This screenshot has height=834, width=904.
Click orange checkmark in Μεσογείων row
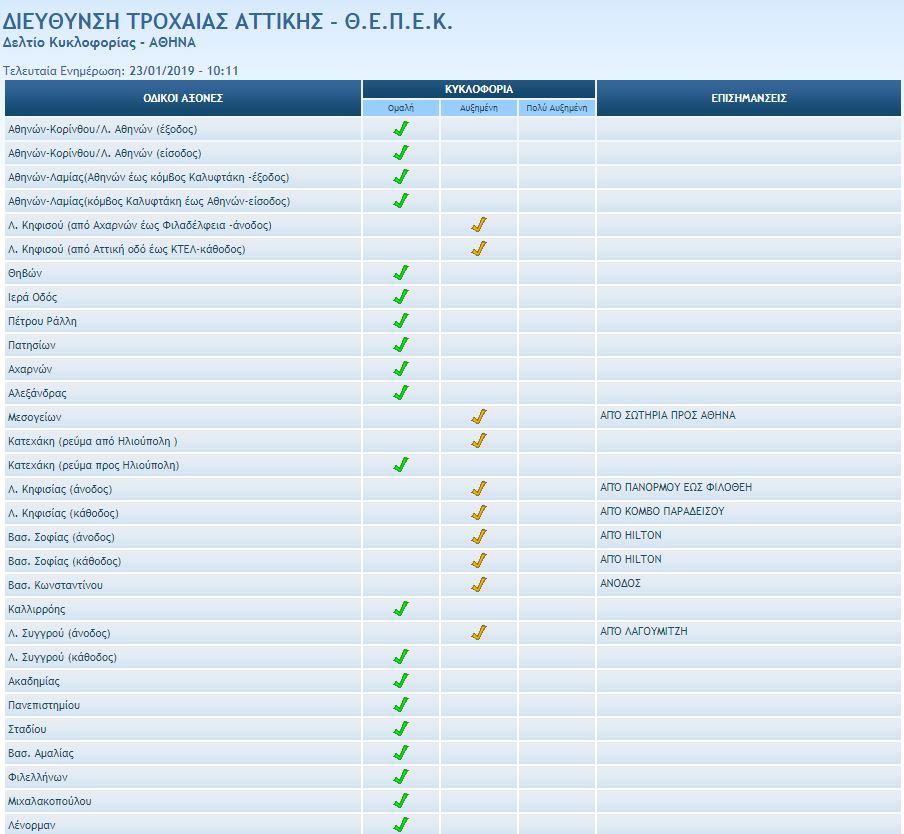pyautogui.click(x=479, y=417)
